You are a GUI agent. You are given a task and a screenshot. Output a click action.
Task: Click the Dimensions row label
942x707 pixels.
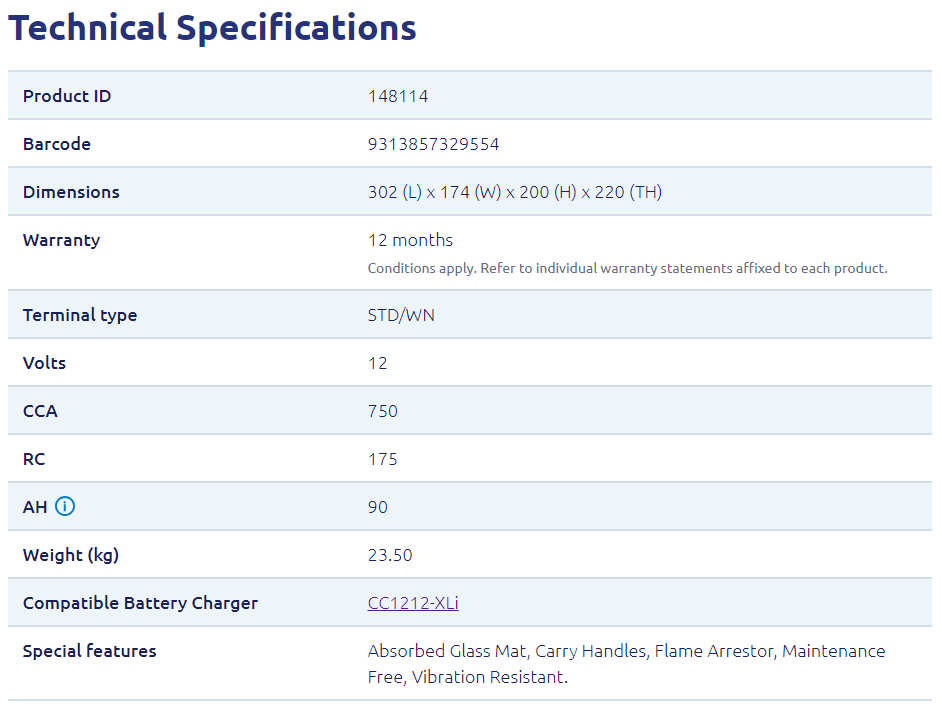pos(71,192)
